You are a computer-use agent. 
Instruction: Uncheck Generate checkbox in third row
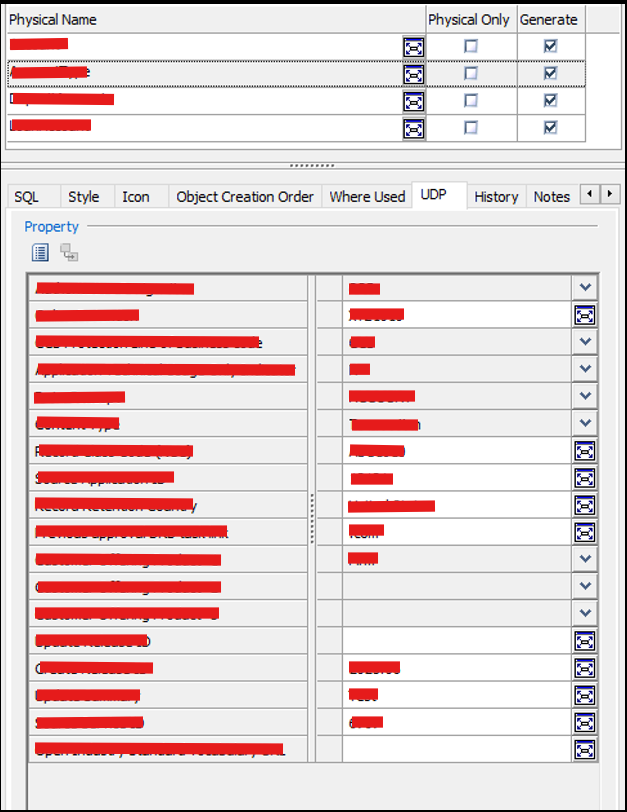pos(550,100)
